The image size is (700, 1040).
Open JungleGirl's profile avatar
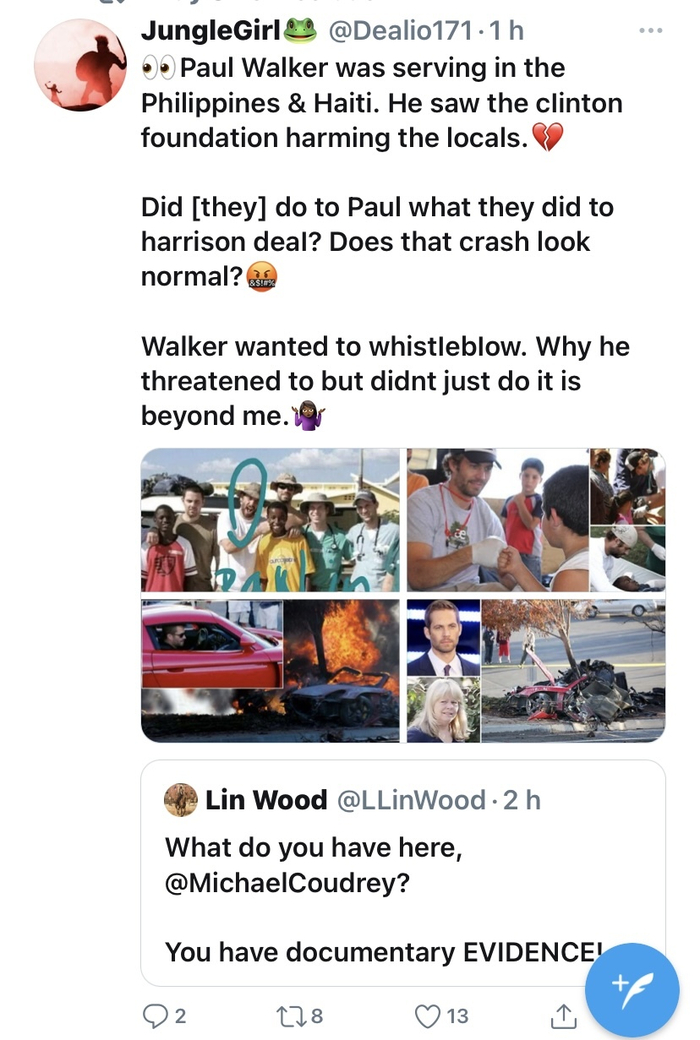point(81,64)
